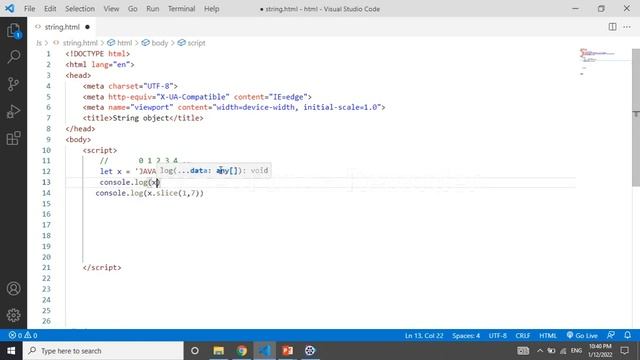
Task: Click the network icon in system tray
Action: pos(563,351)
